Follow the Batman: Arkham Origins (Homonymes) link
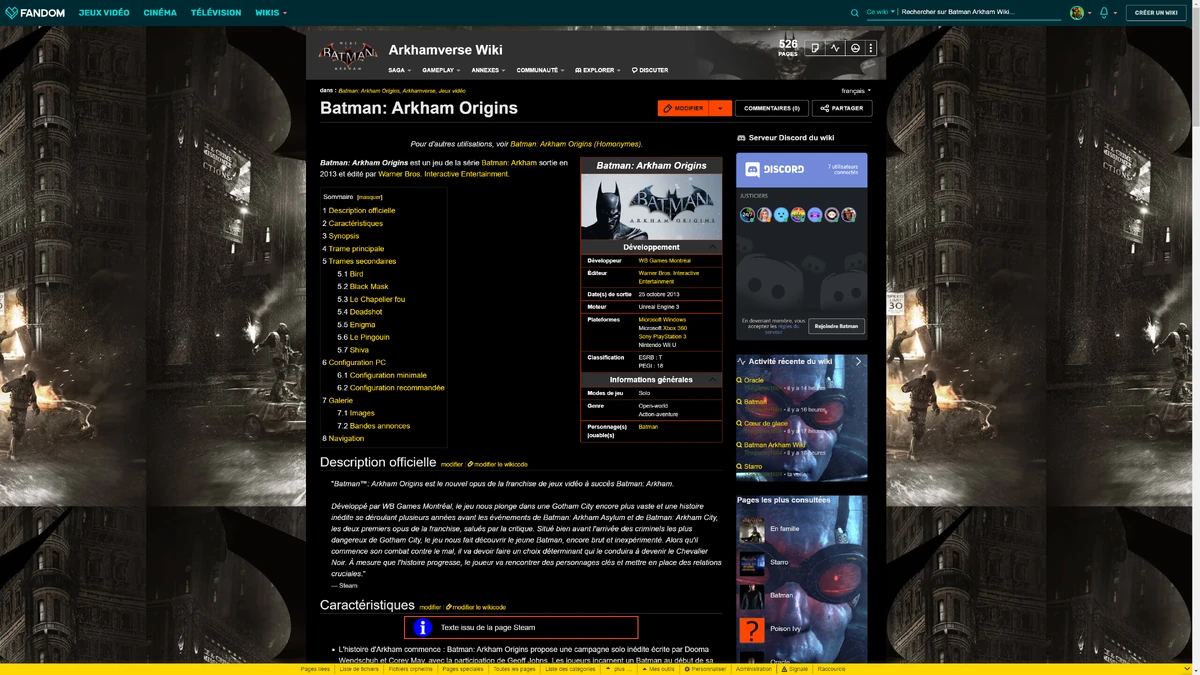This screenshot has width=1200, height=675. coord(575,143)
